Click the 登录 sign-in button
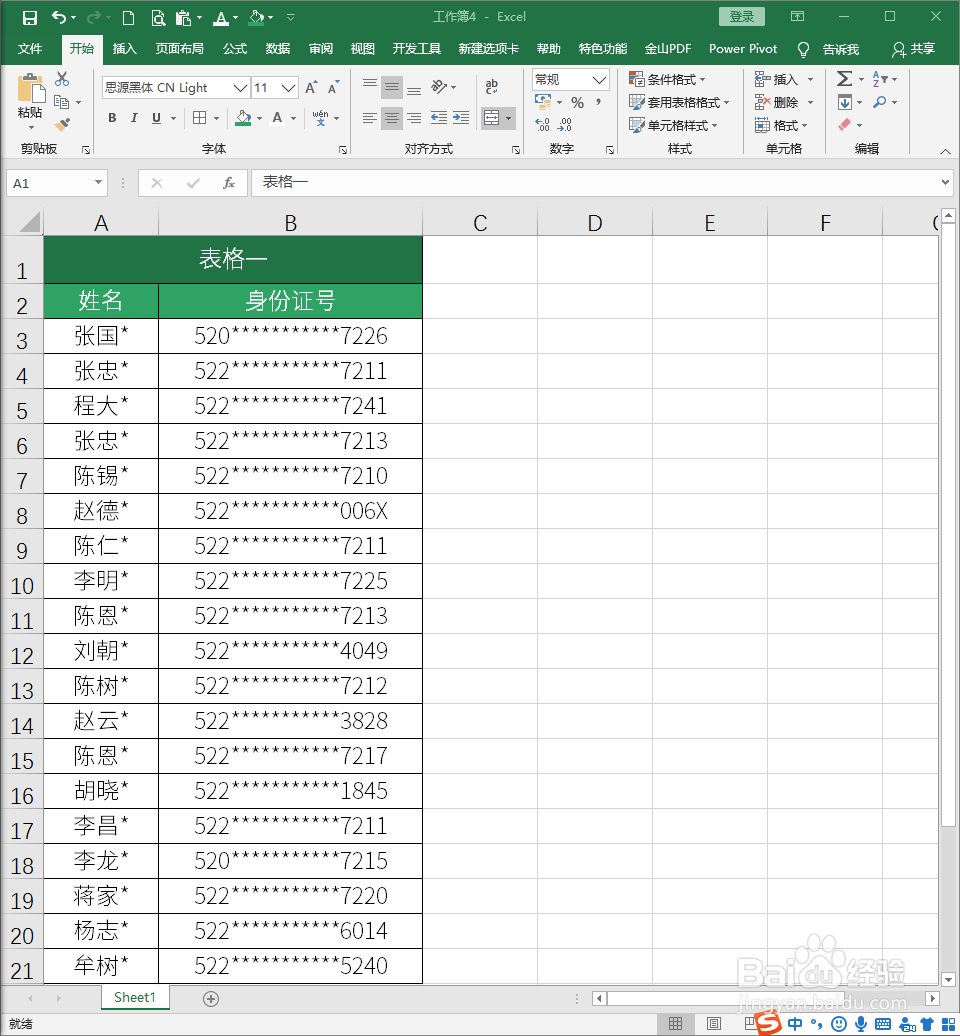Screen dimensions: 960x1036 tap(741, 16)
